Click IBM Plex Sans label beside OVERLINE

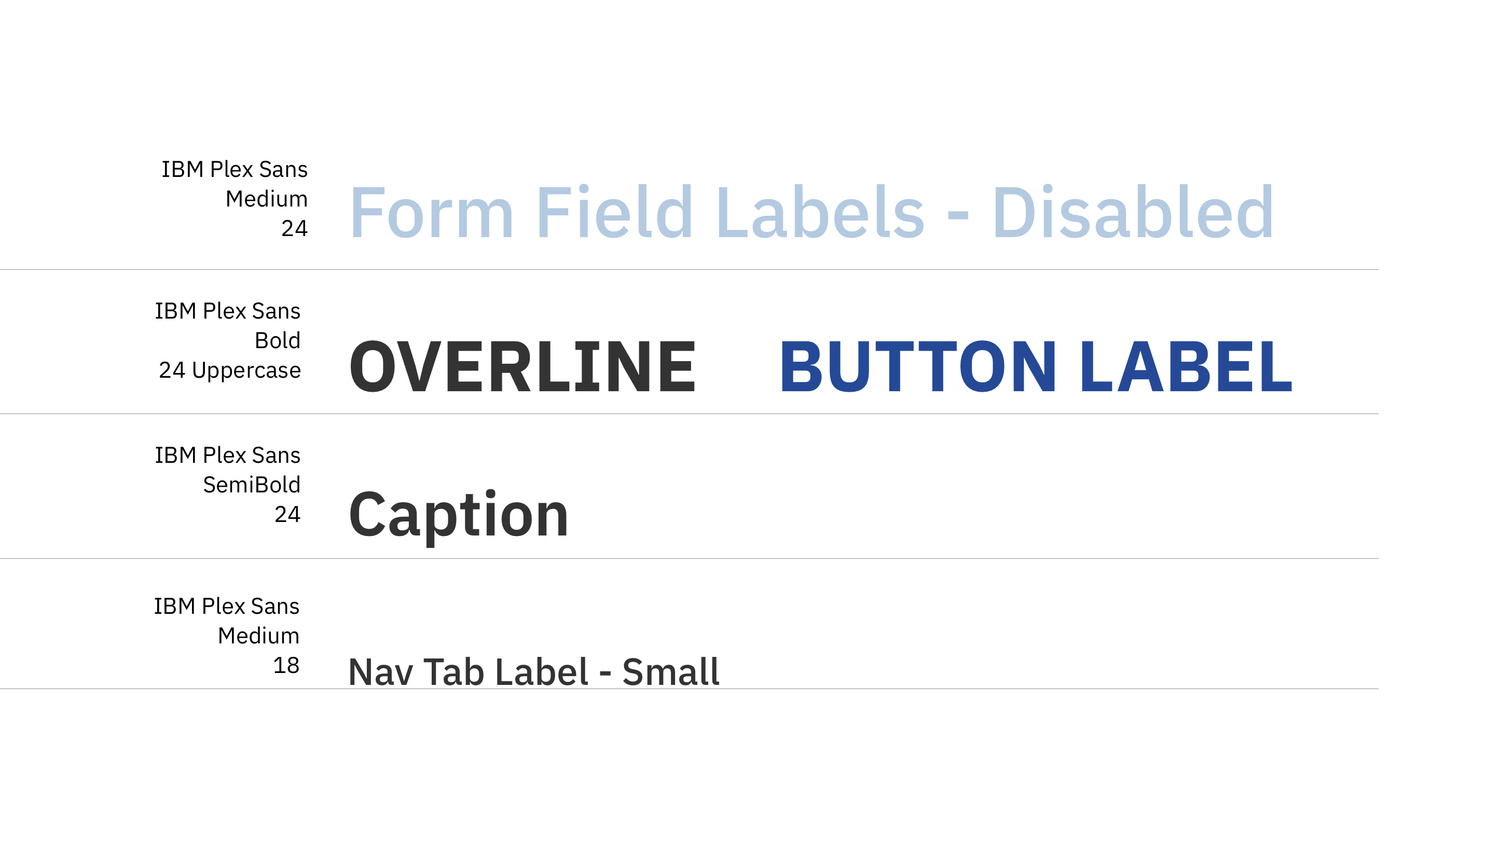click(x=227, y=311)
